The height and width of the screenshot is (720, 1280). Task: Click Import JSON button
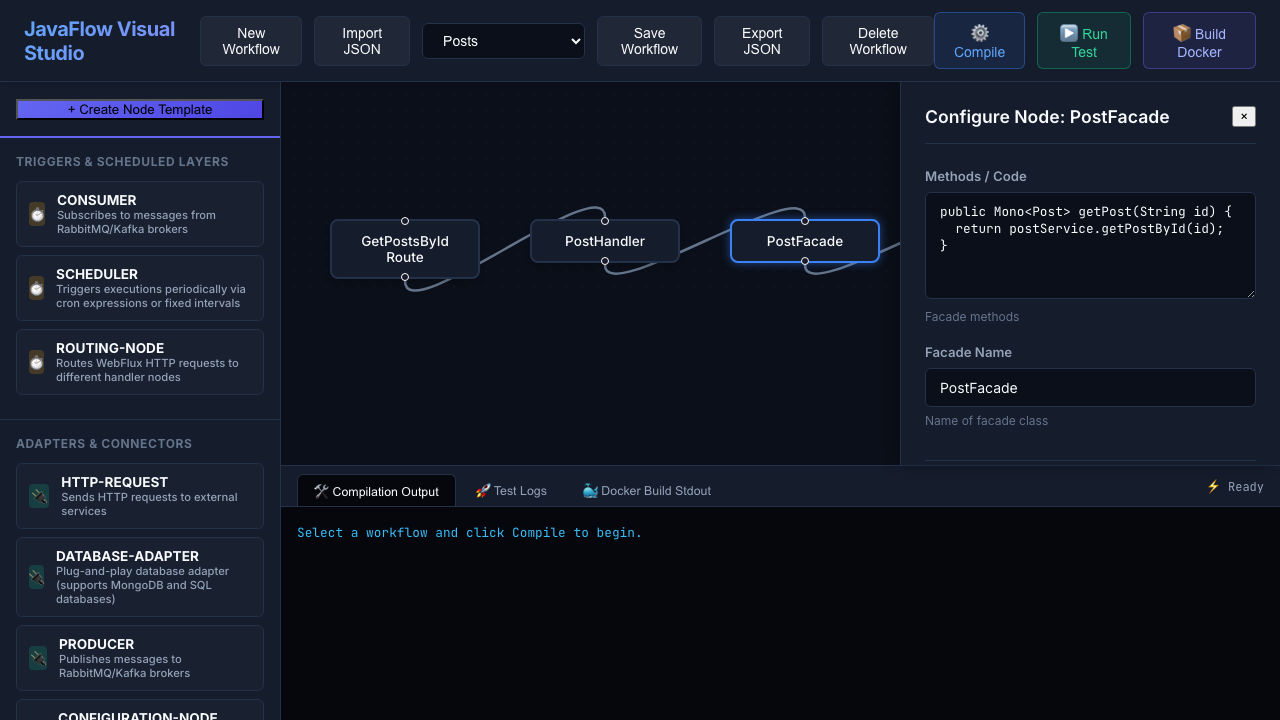pyautogui.click(x=362, y=41)
